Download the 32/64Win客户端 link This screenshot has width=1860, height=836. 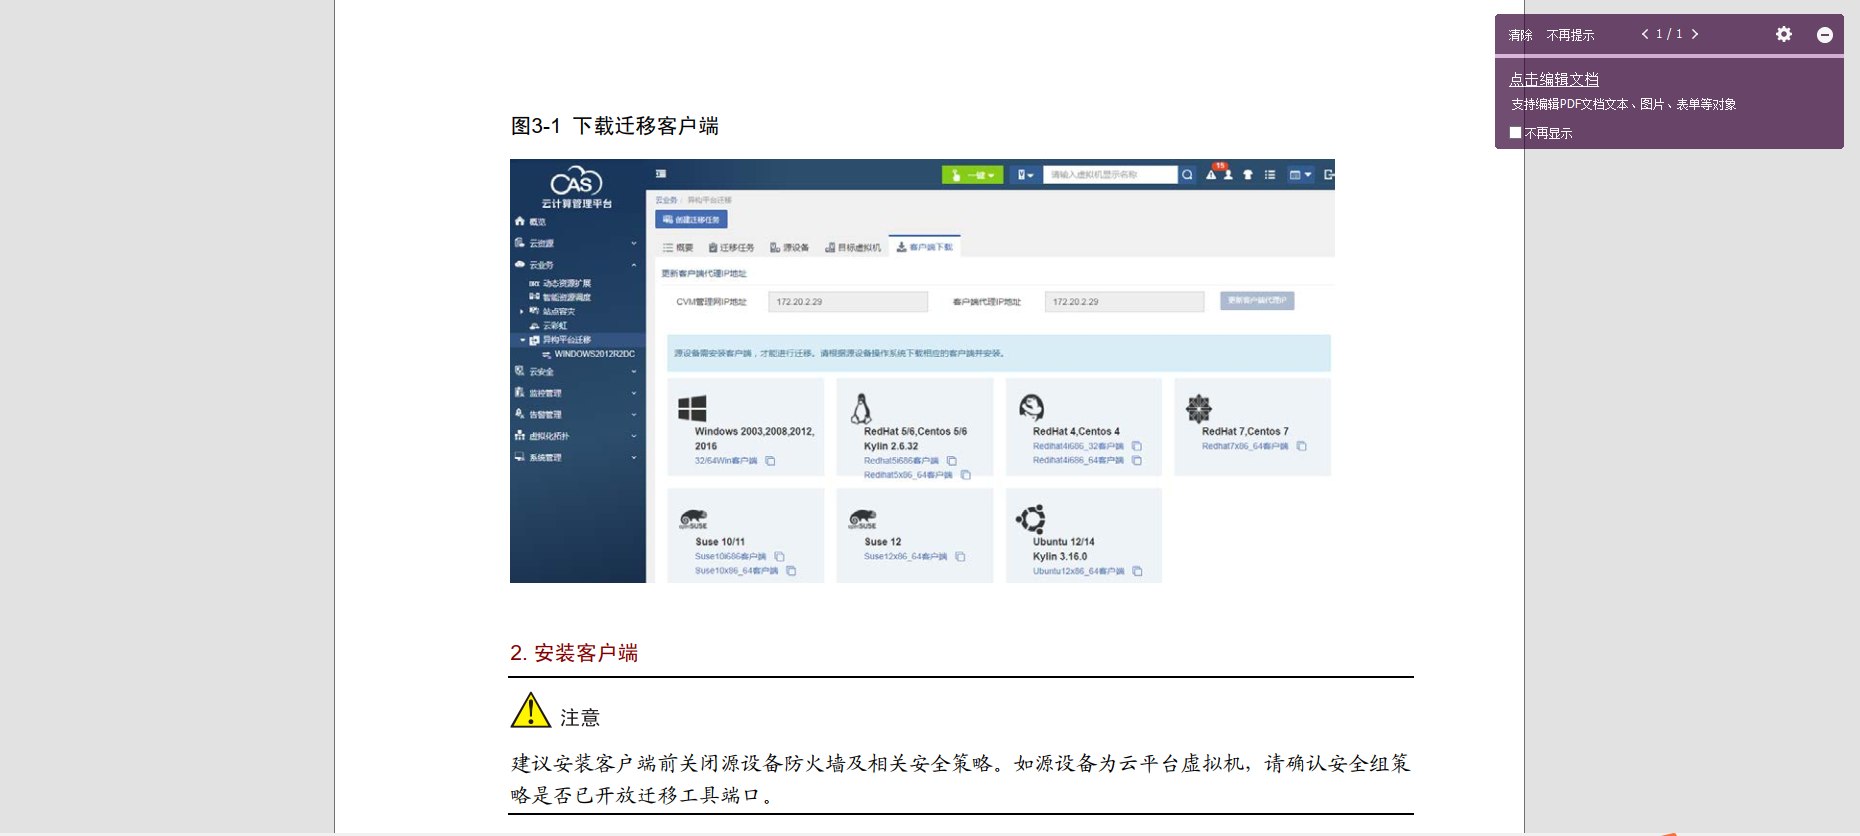click(726, 461)
